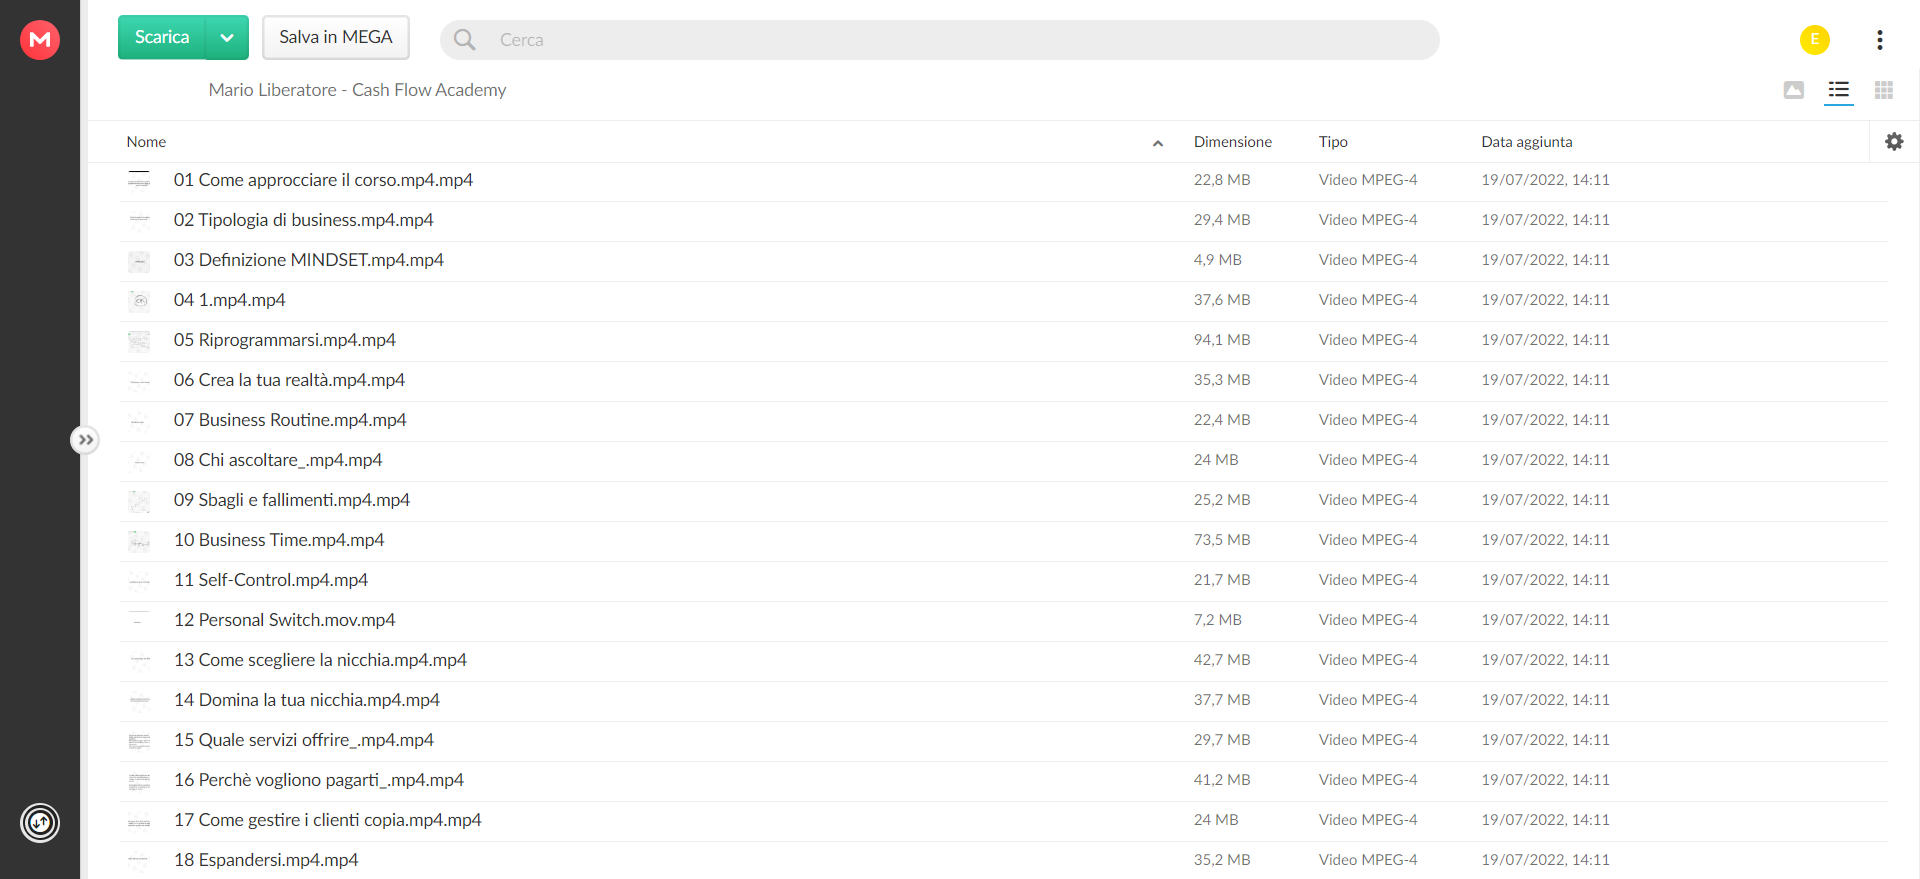Switch to image gallery view
Viewport: 1920px width, 879px height.
coord(1794,90)
